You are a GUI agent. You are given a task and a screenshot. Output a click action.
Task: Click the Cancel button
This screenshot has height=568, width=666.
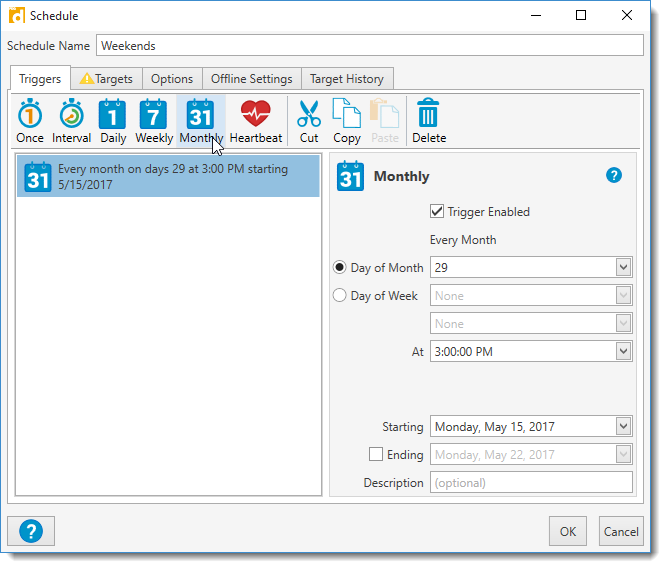click(620, 531)
